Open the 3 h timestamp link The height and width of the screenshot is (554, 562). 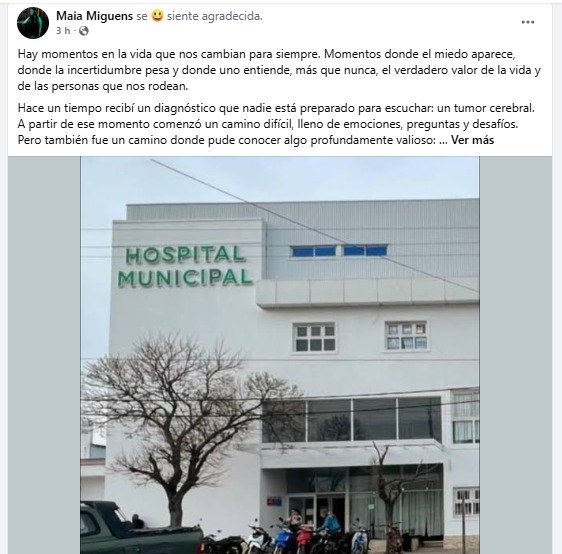[x=63, y=31]
